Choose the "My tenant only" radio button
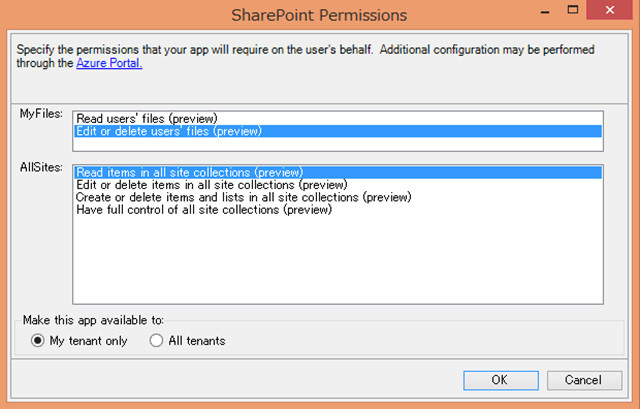Image resolution: width=640 pixels, height=409 pixels. pyautogui.click(x=39, y=340)
